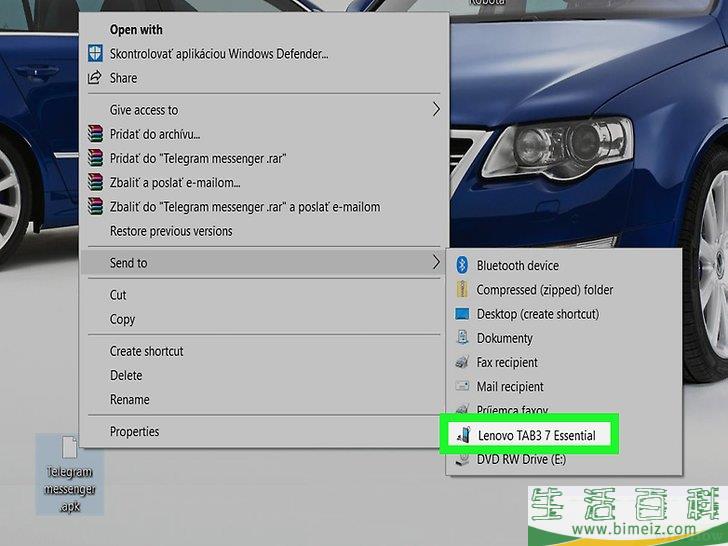Send to Fax recipient
728x546 pixels.
tap(564, 362)
